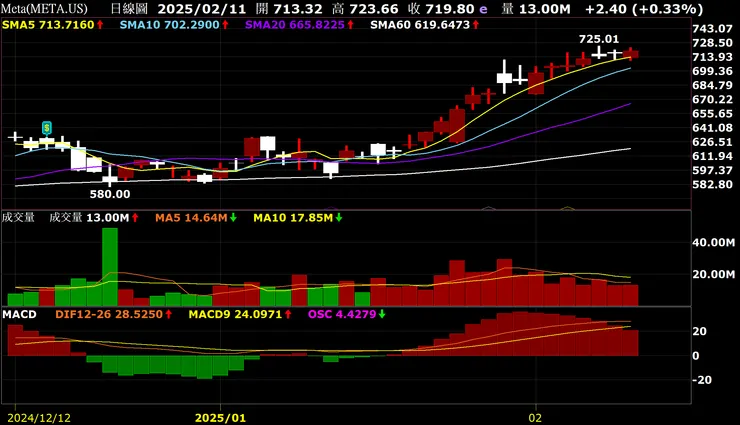Click the change value +2.40 (+0.33%)
Viewport: 740px width, 425px height.
(x=644, y=9)
